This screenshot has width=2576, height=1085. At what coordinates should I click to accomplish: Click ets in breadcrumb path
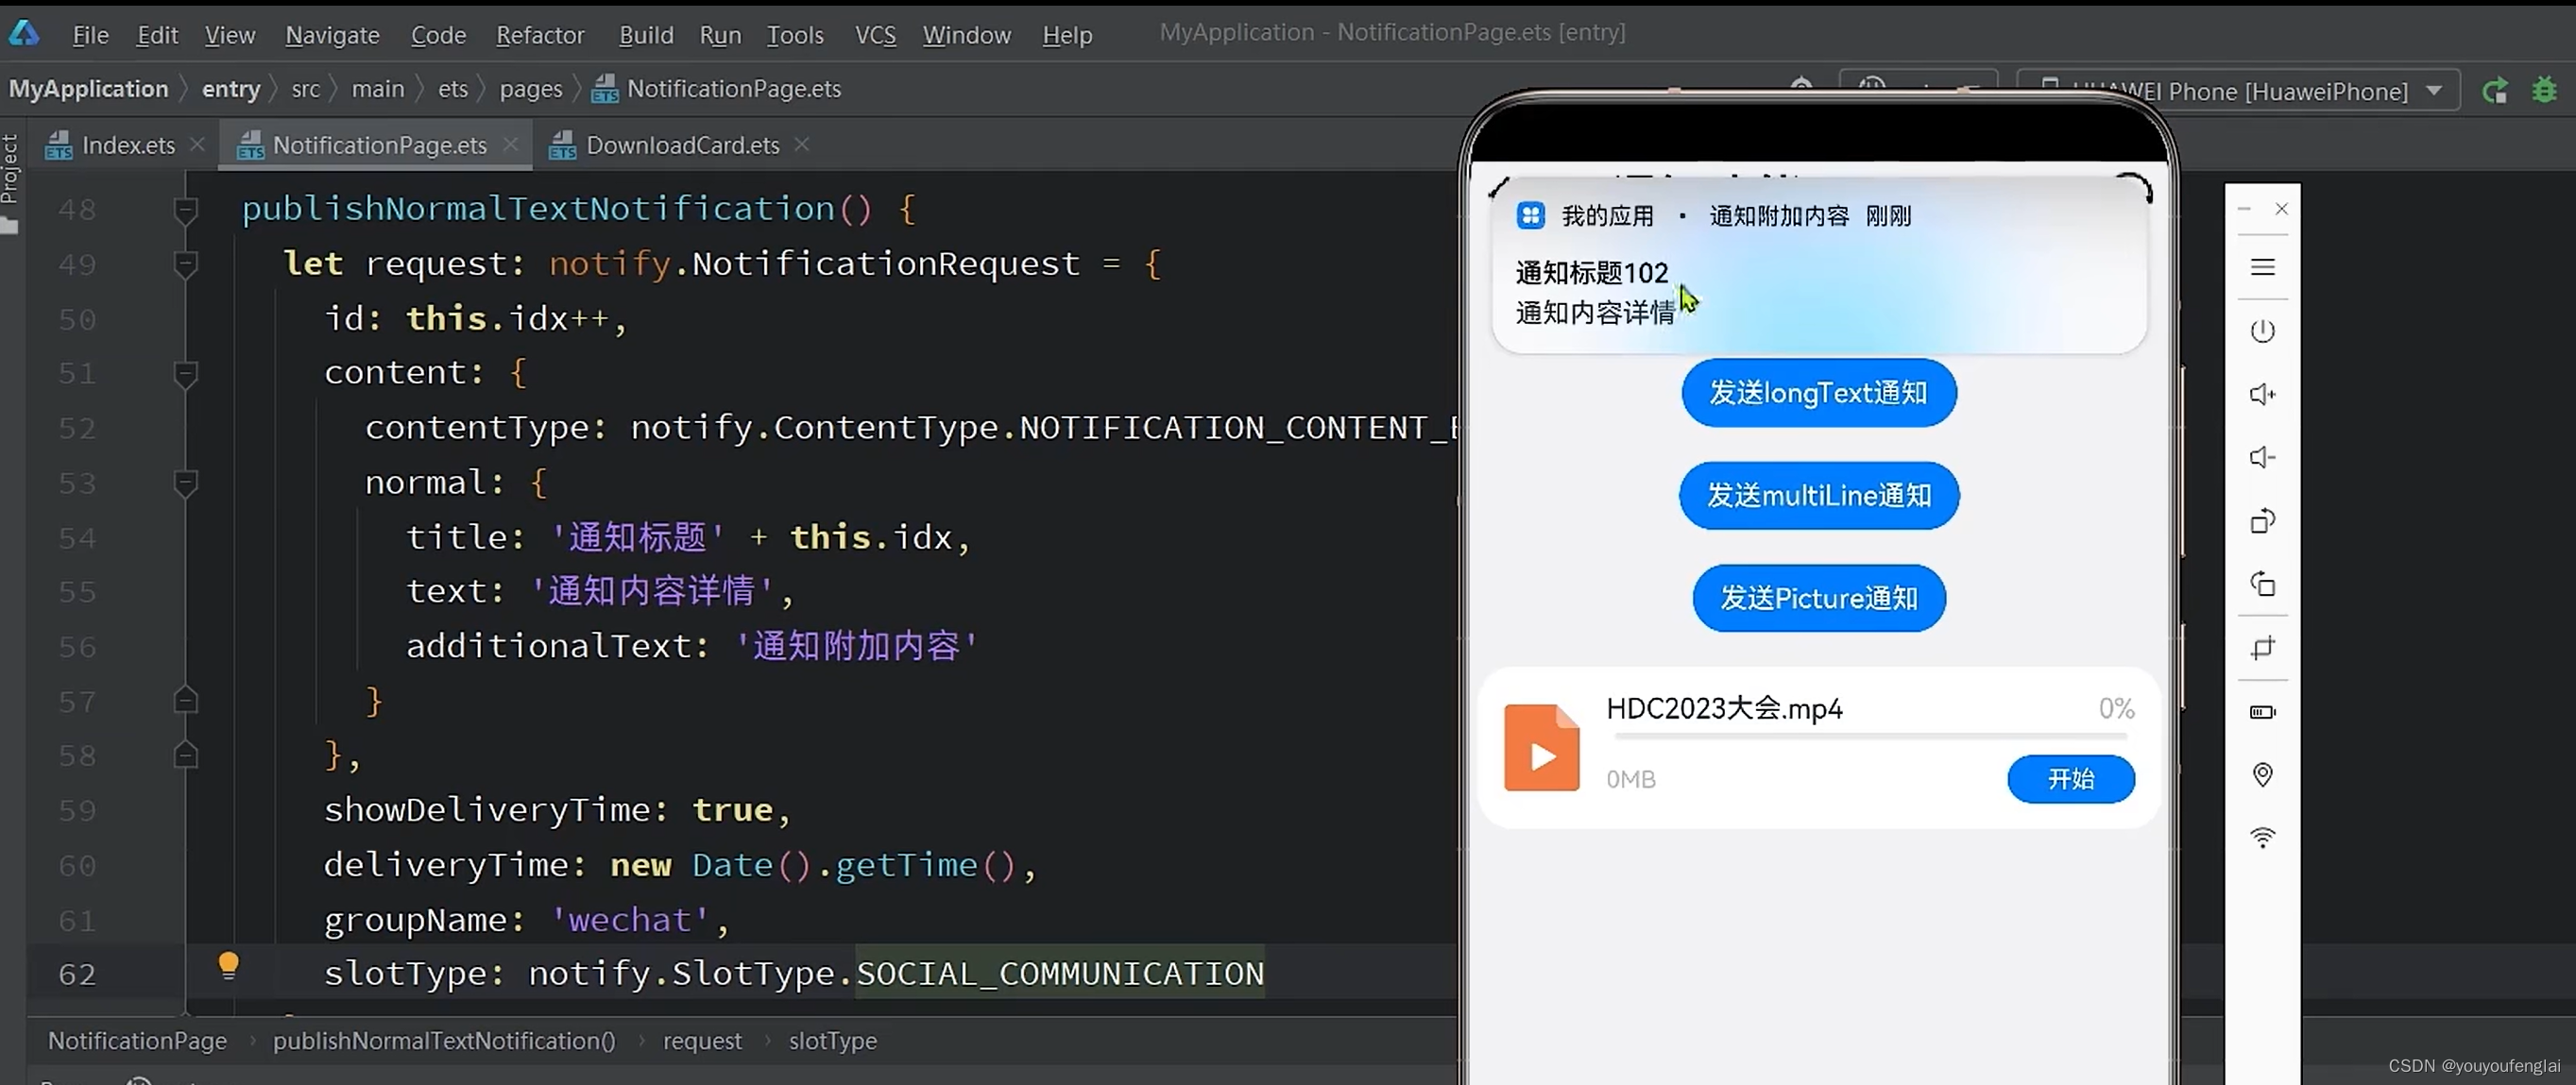pyautogui.click(x=452, y=89)
